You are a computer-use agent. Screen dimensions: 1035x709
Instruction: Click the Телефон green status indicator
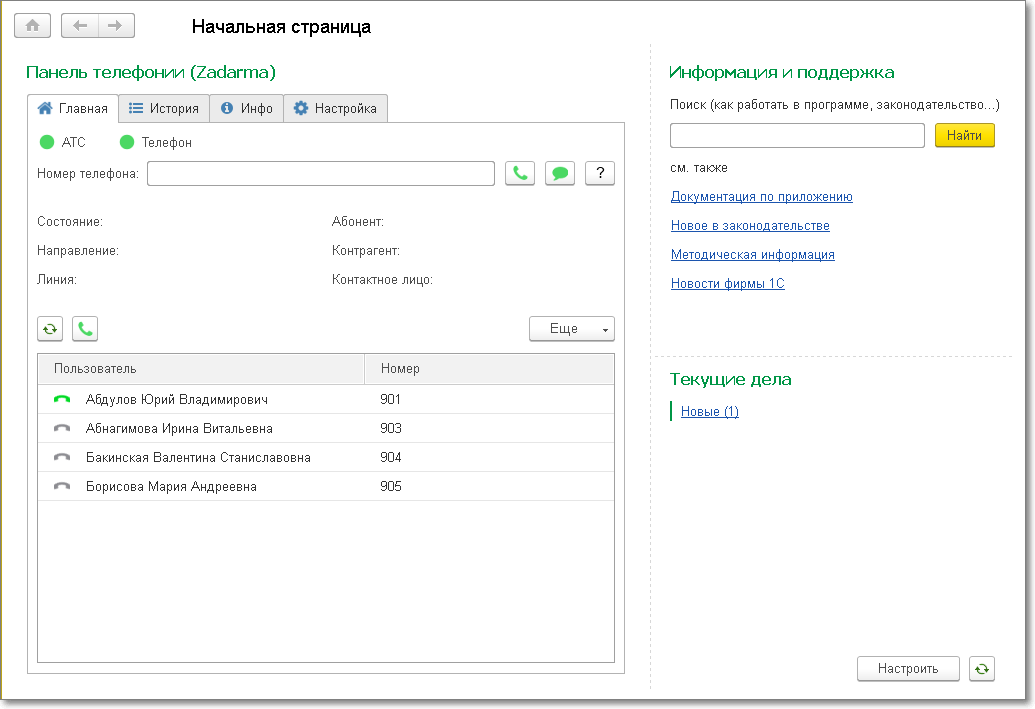[127, 142]
